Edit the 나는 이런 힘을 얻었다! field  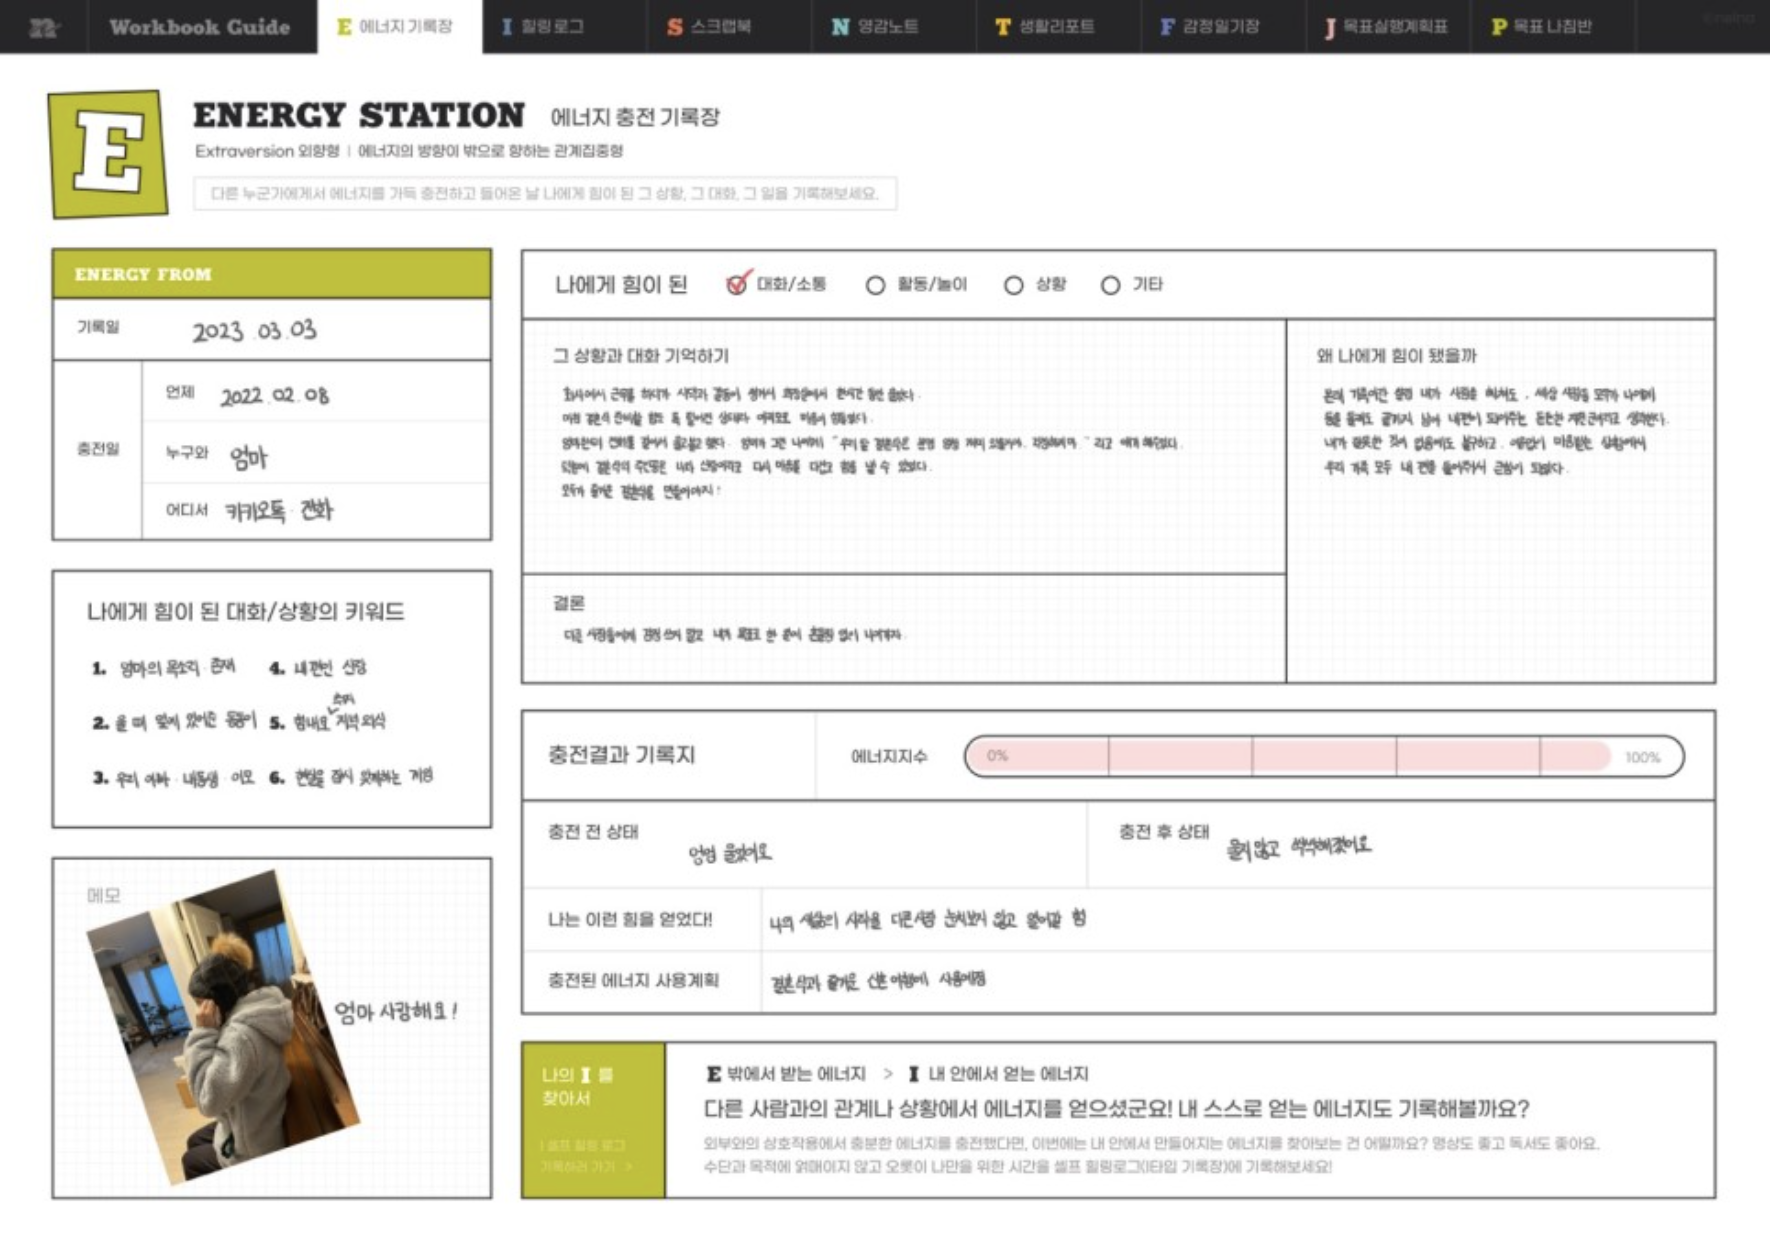click(1237, 920)
